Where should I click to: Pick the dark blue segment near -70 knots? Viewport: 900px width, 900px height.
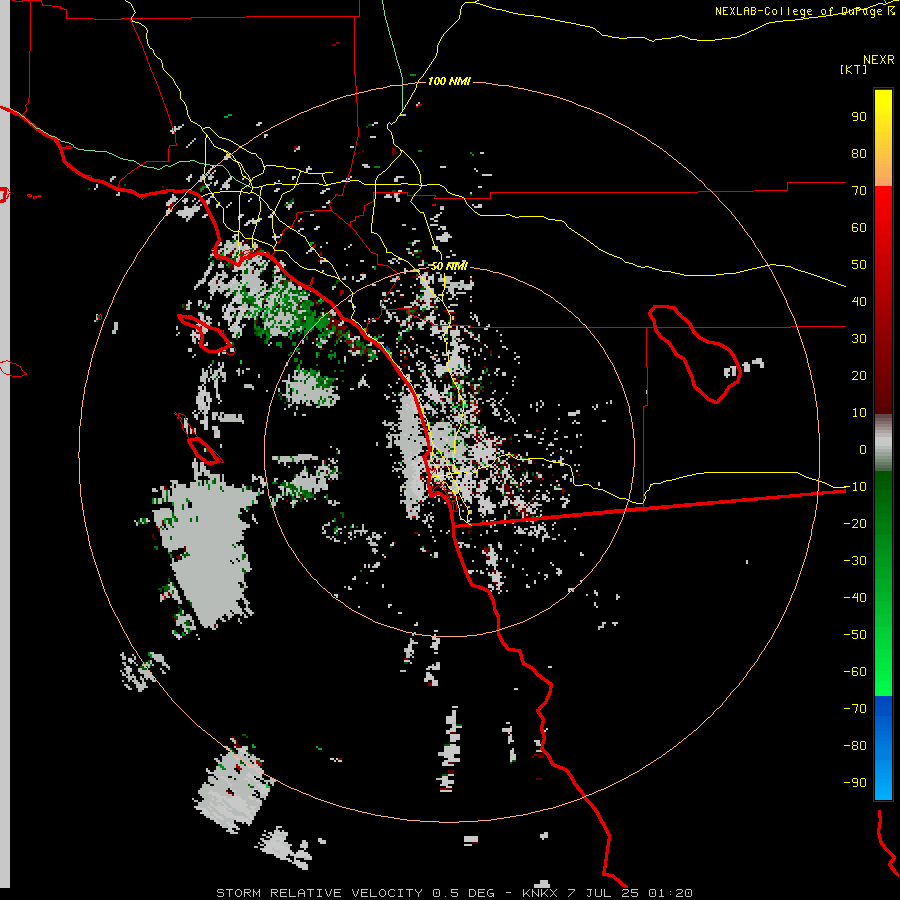tap(883, 712)
